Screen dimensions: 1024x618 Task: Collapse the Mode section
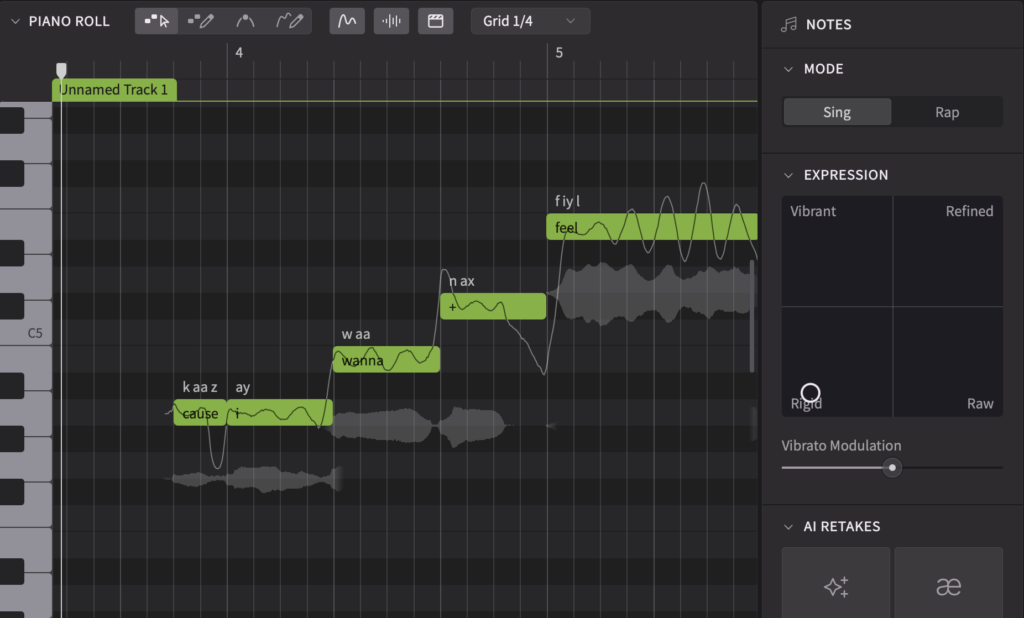coord(788,69)
